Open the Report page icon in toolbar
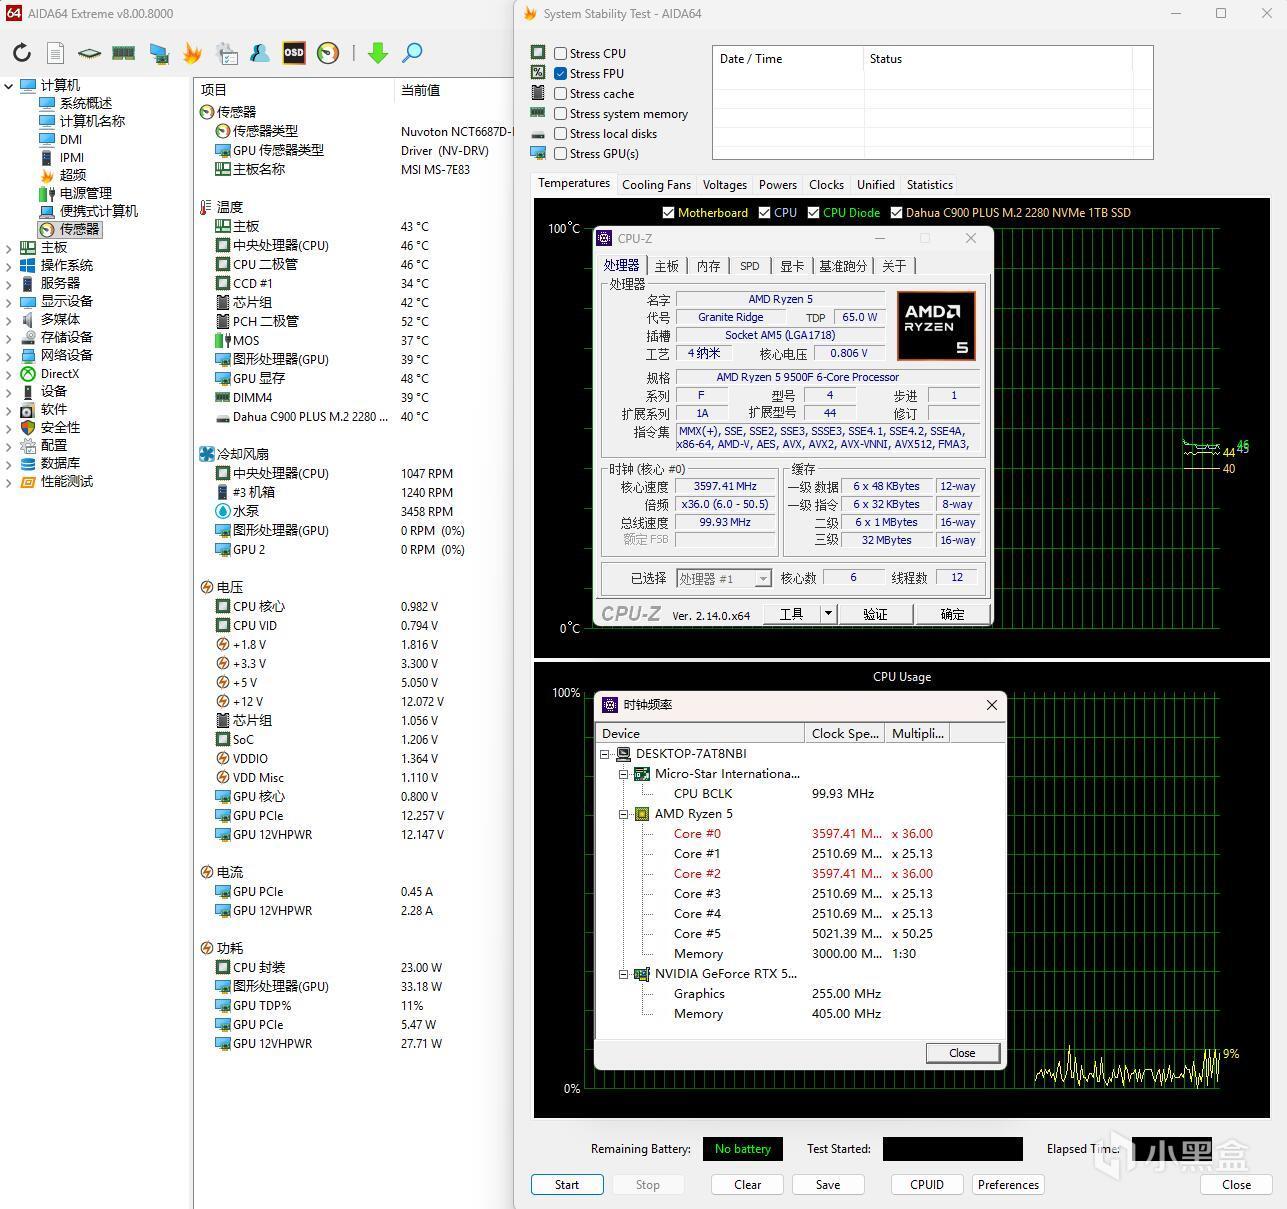This screenshot has width=1287, height=1209. coord(56,53)
